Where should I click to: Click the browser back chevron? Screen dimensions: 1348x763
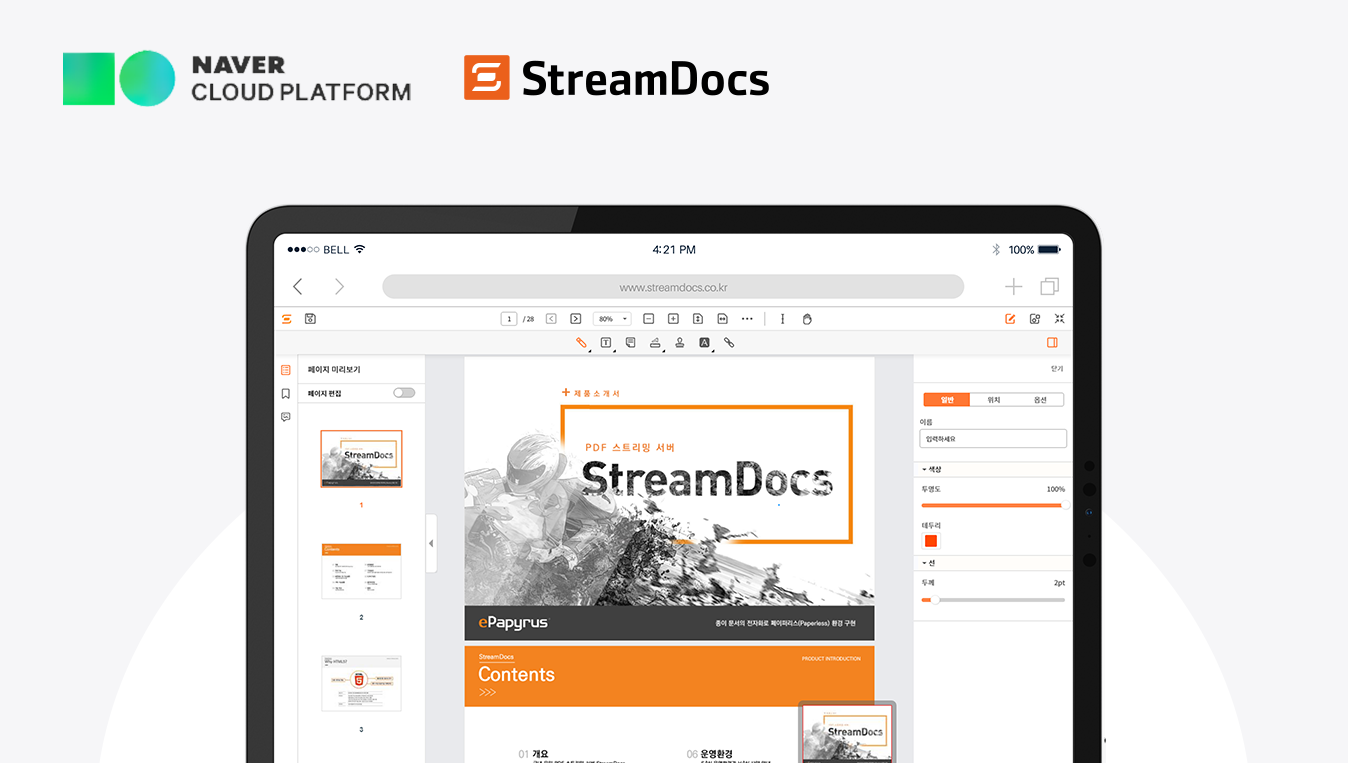pyautogui.click(x=298, y=287)
